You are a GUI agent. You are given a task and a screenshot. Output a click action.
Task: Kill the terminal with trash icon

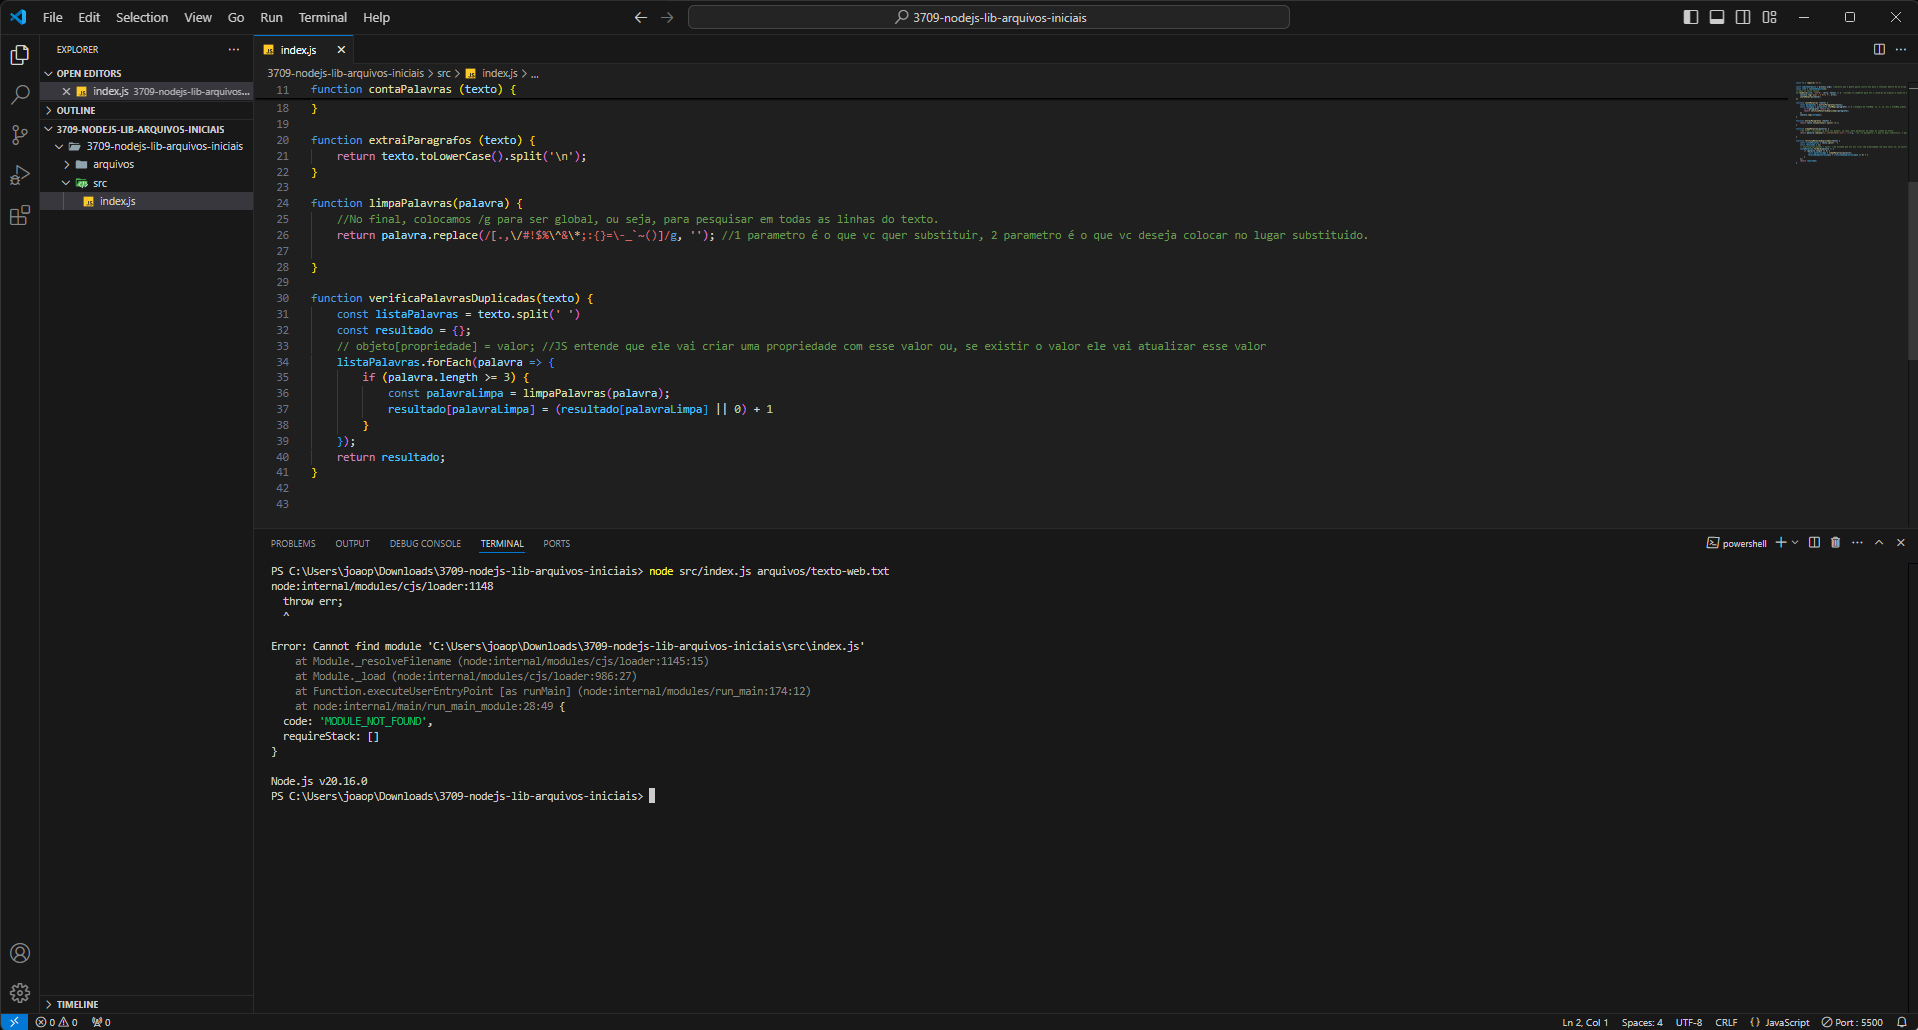click(x=1835, y=543)
